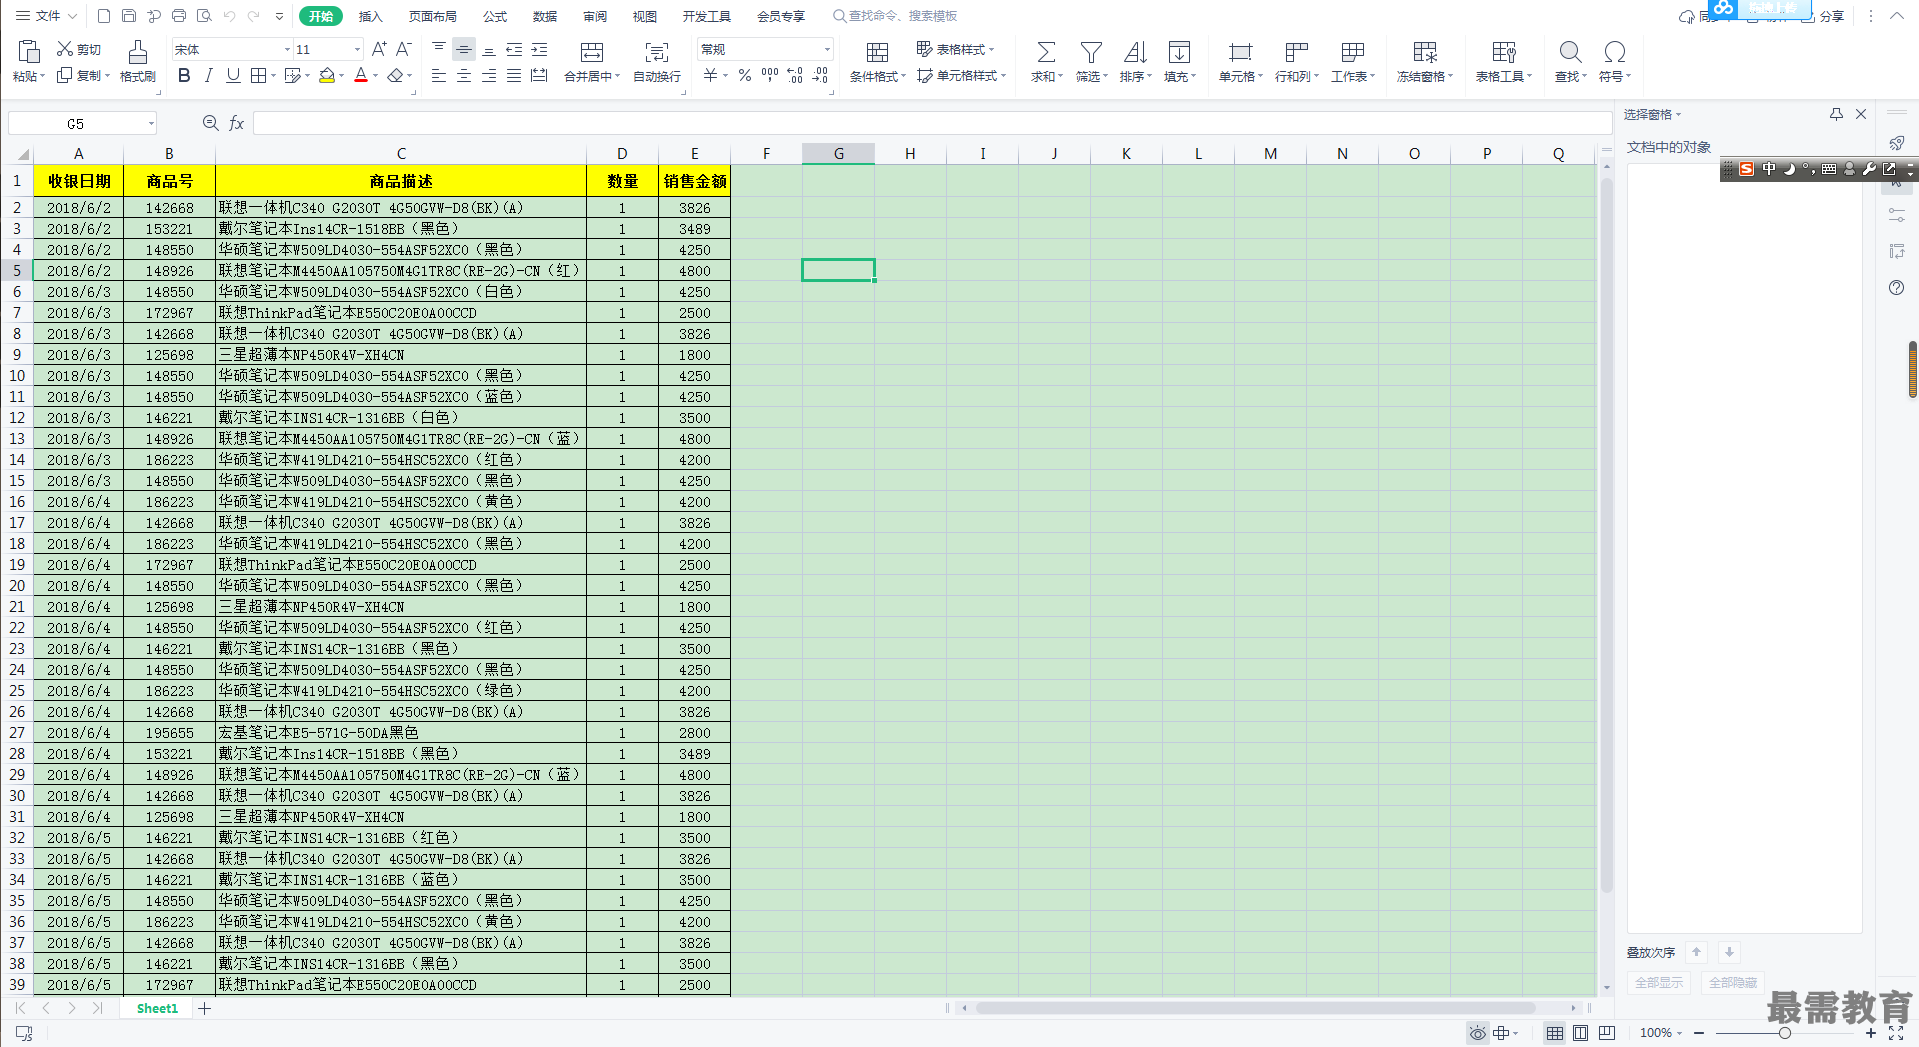Click the increase decimal places icon
The image size is (1919, 1047).
pos(795,75)
